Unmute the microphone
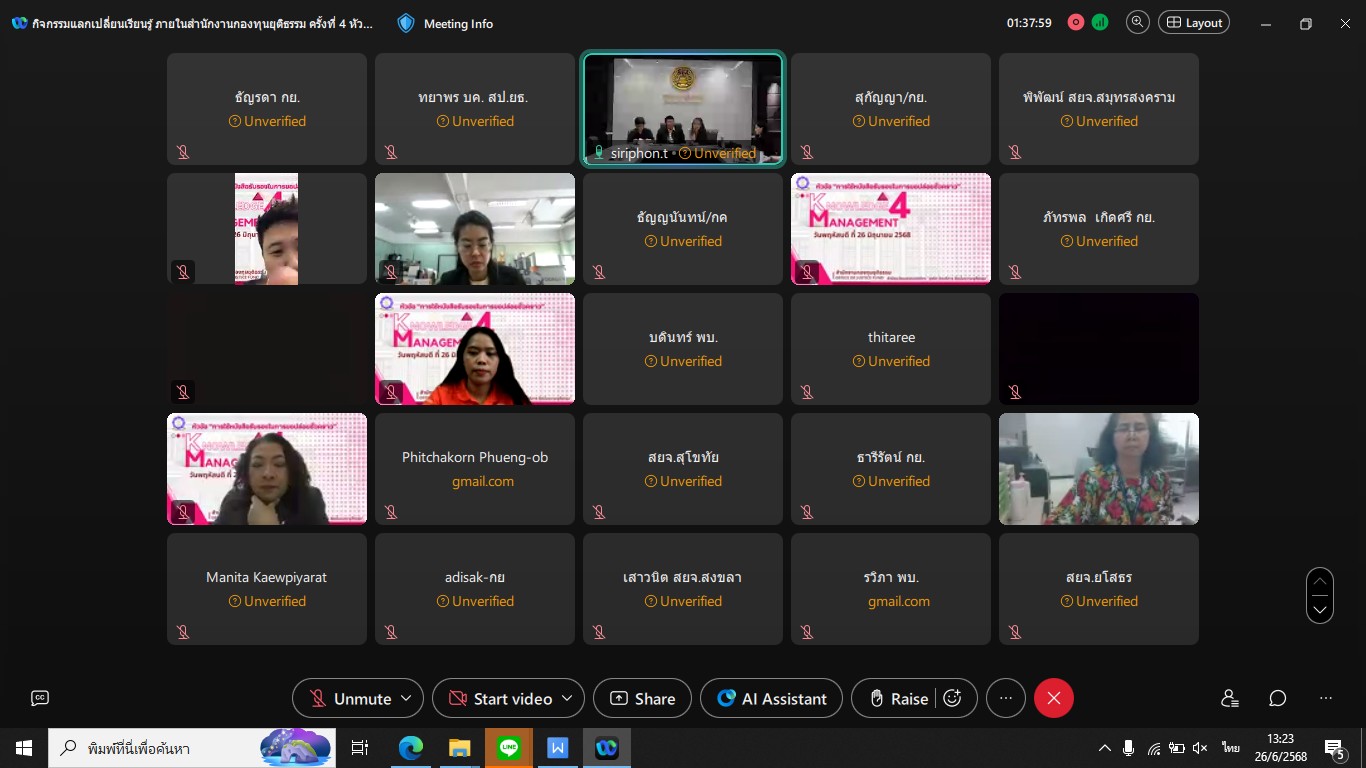The image size is (1366, 768). [349, 698]
